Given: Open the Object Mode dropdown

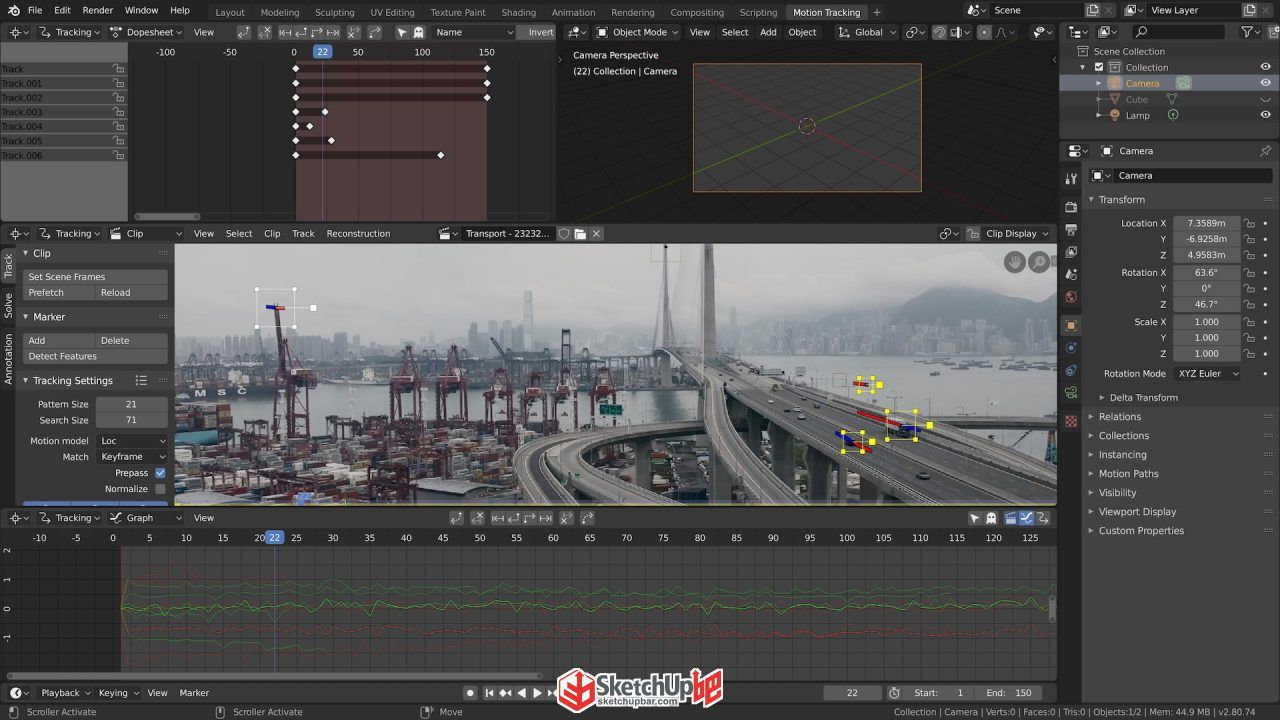Looking at the screenshot, I should (x=637, y=32).
